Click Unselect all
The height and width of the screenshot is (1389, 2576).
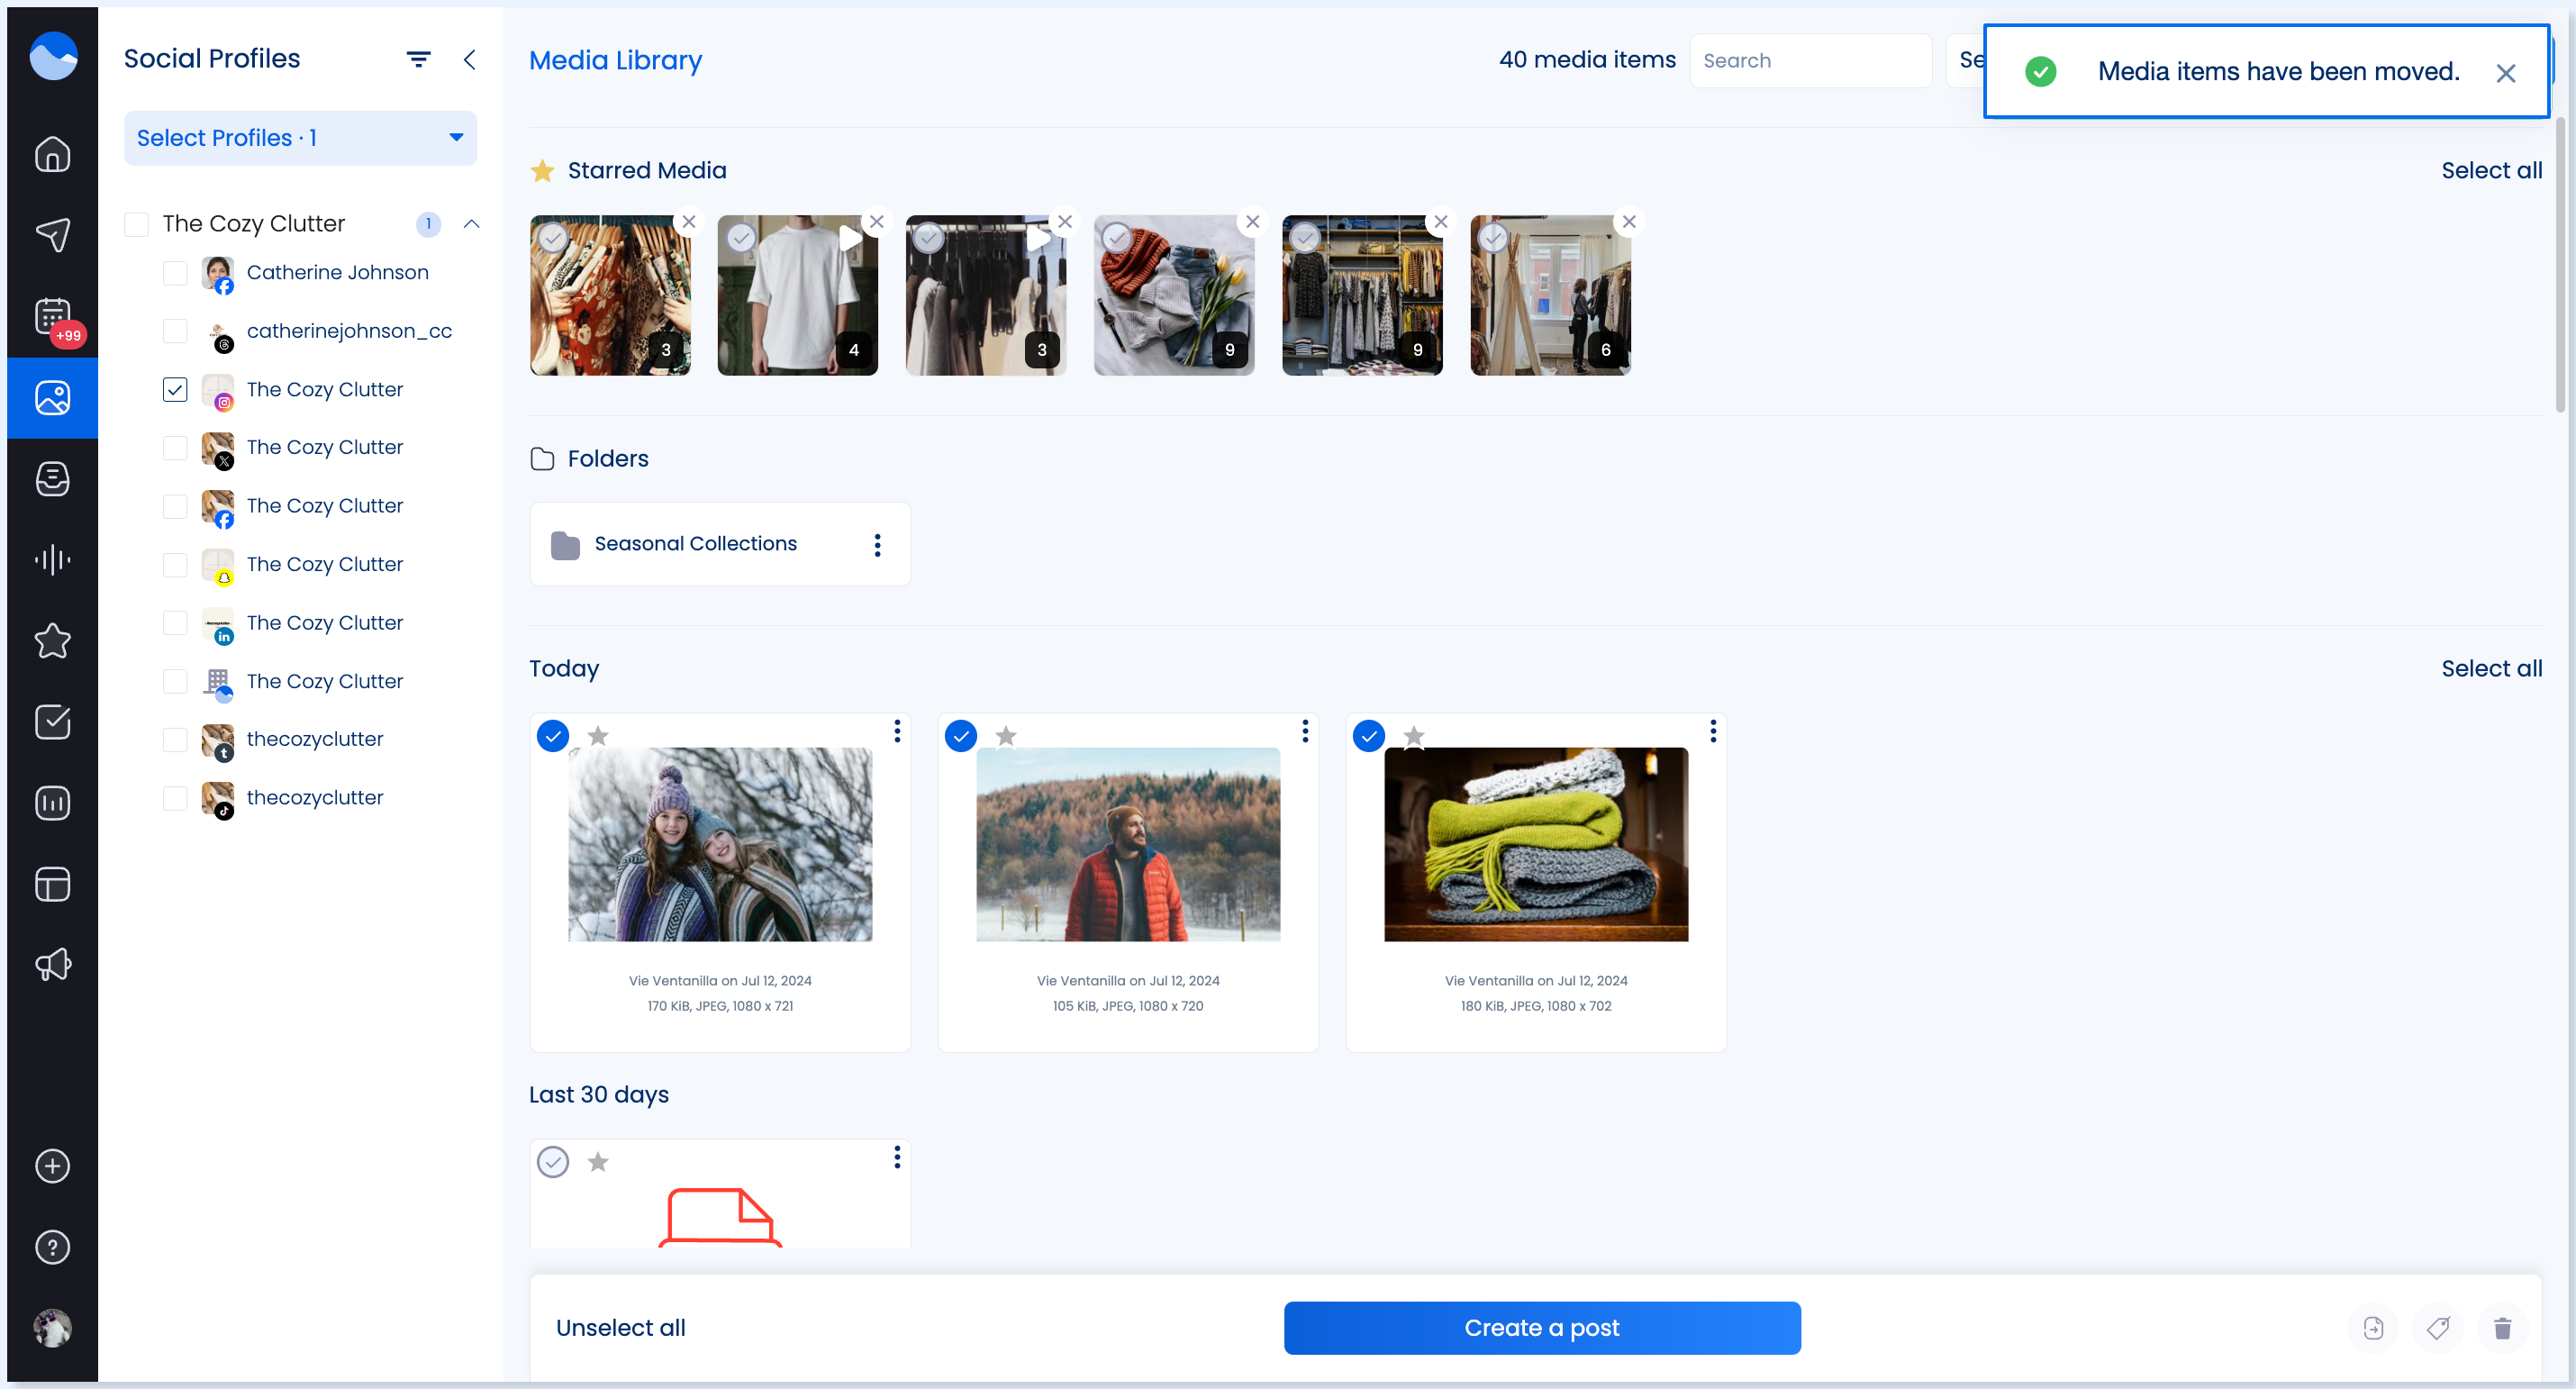pyautogui.click(x=621, y=1328)
